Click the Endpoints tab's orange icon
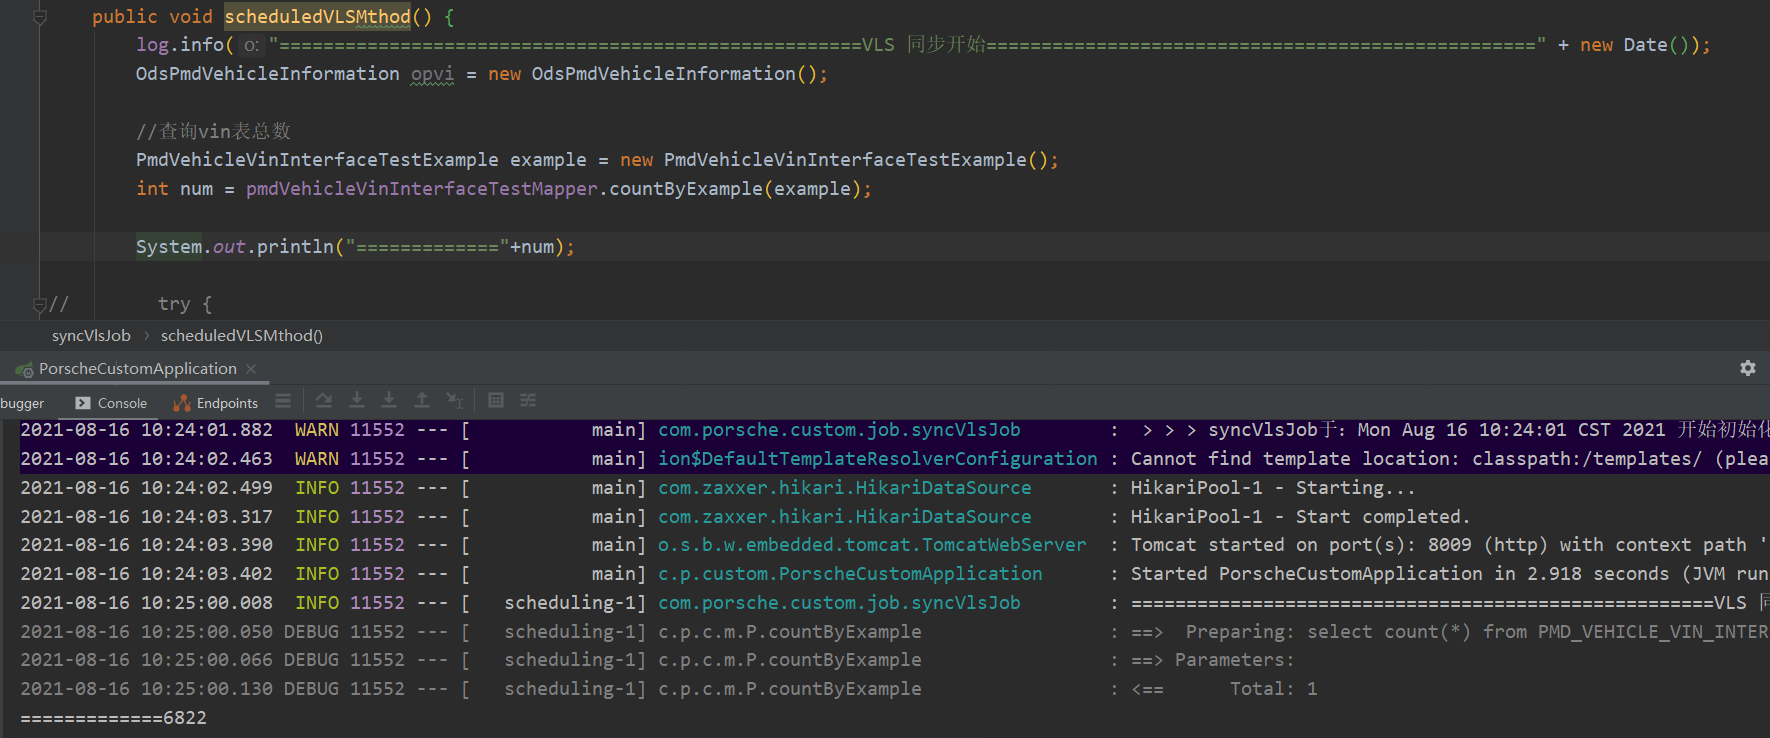The width and height of the screenshot is (1770, 738). pyautogui.click(x=181, y=403)
